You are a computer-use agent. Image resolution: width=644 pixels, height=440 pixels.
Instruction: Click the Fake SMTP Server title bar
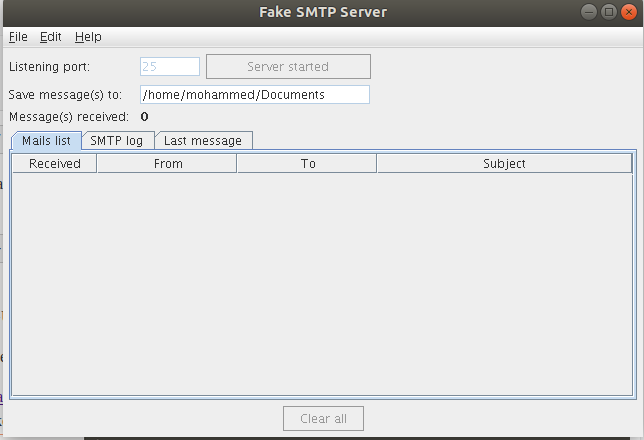pos(320,12)
